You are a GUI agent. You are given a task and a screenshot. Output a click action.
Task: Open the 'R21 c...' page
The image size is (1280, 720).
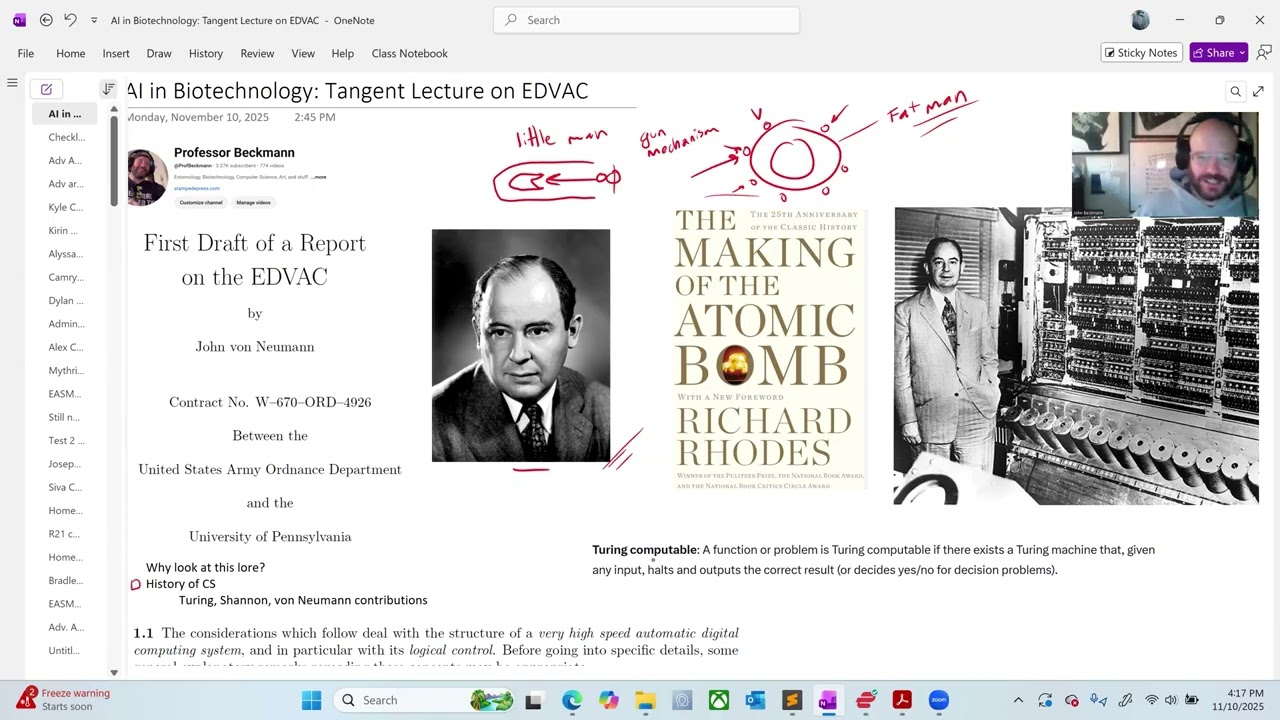[64, 534]
